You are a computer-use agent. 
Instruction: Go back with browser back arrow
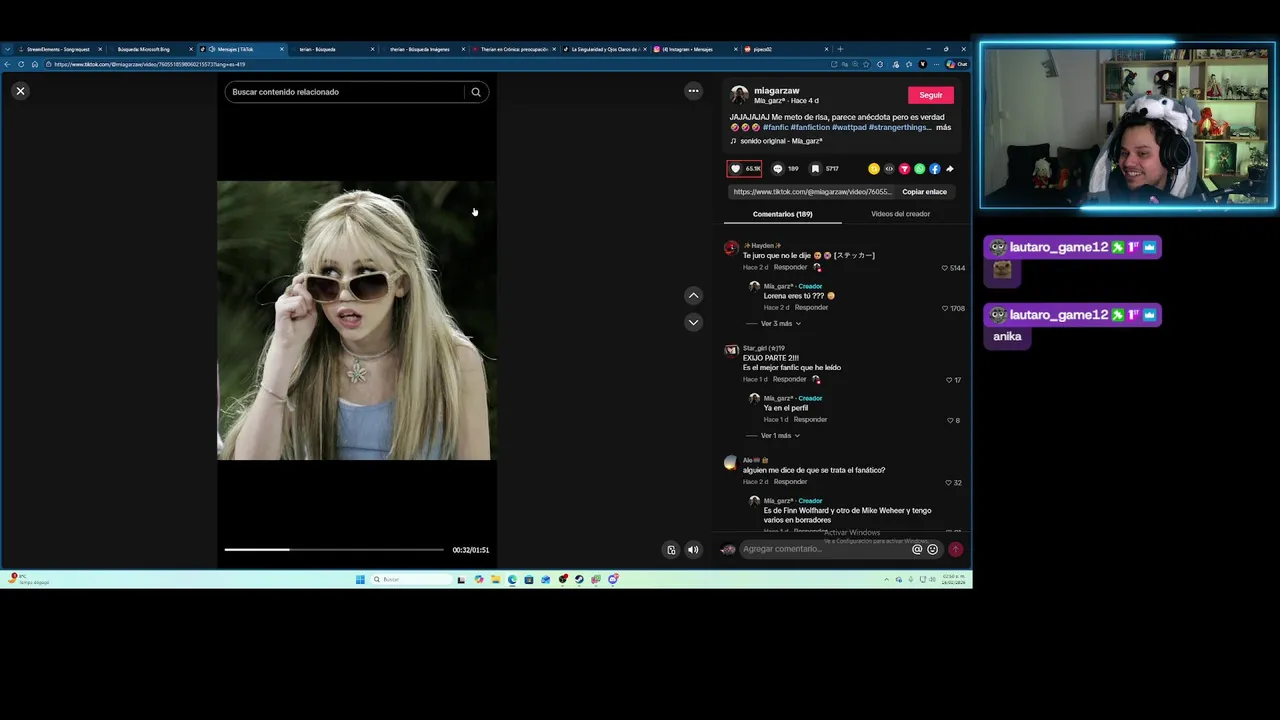click(x=8, y=64)
